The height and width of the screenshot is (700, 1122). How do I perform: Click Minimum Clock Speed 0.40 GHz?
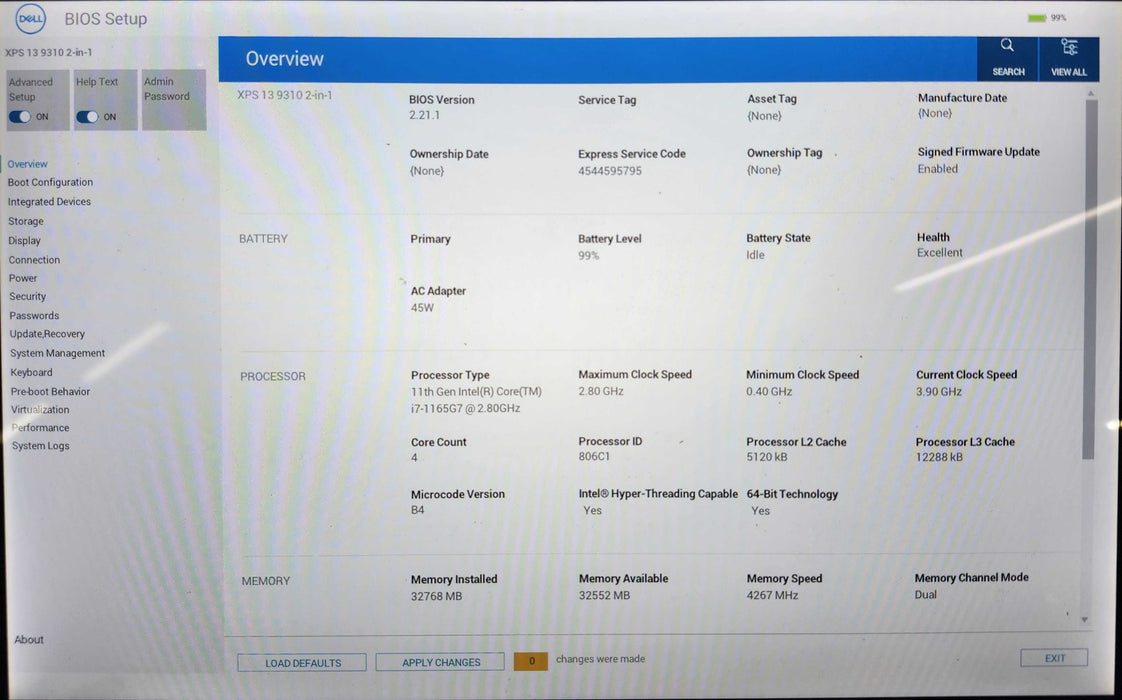pyautogui.click(x=769, y=392)
